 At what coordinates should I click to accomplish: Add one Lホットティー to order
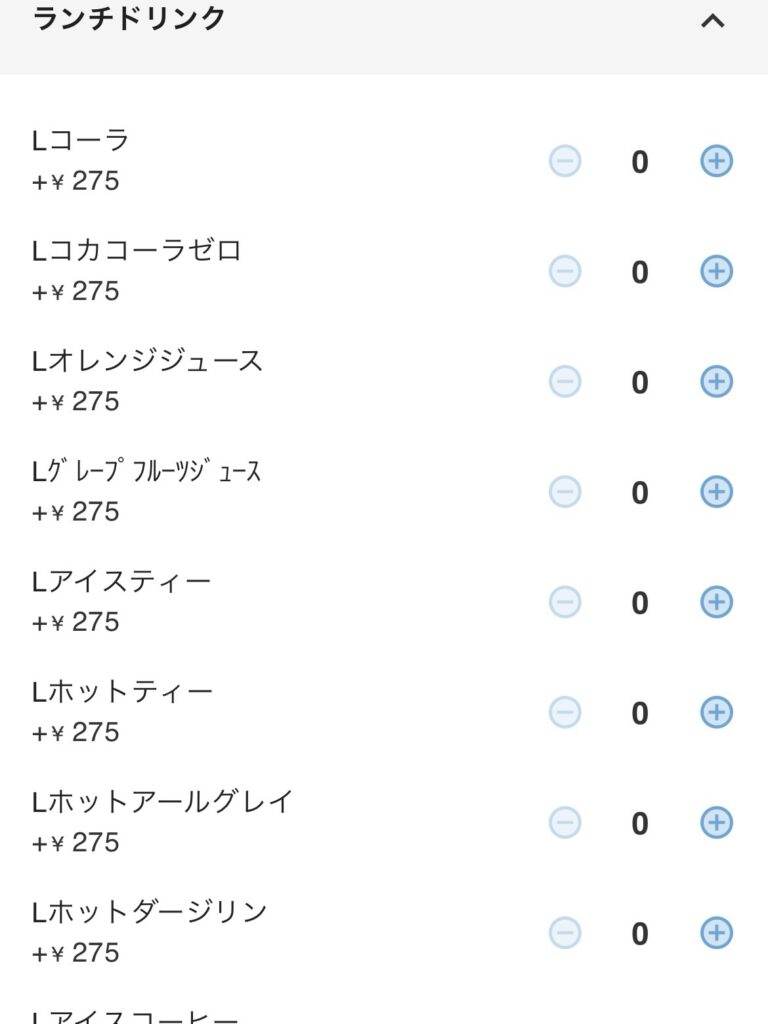pyautogui.click(x=716, y=713)
